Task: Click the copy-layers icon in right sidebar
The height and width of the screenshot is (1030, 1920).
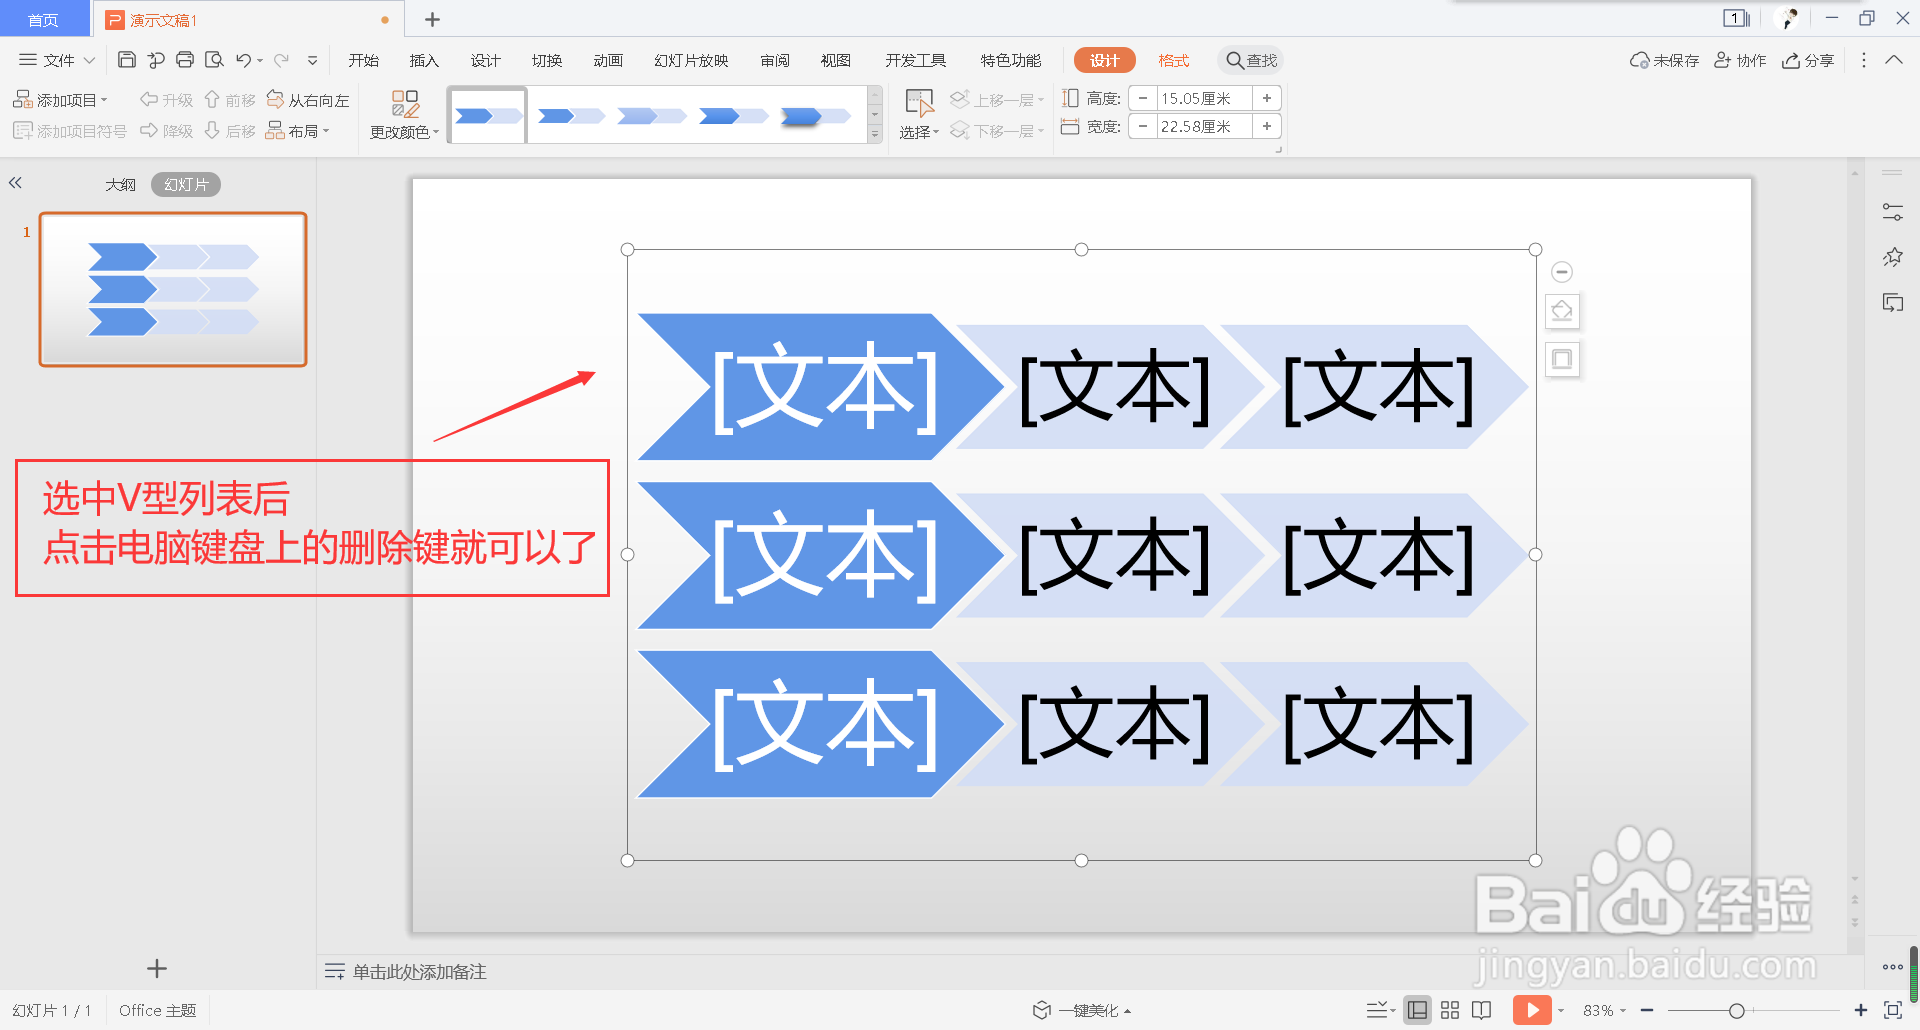Action: [x=1892, y=302]
